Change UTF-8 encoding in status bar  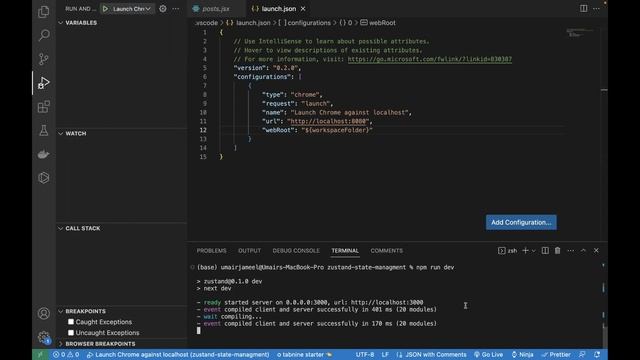[x=364, y=355]
